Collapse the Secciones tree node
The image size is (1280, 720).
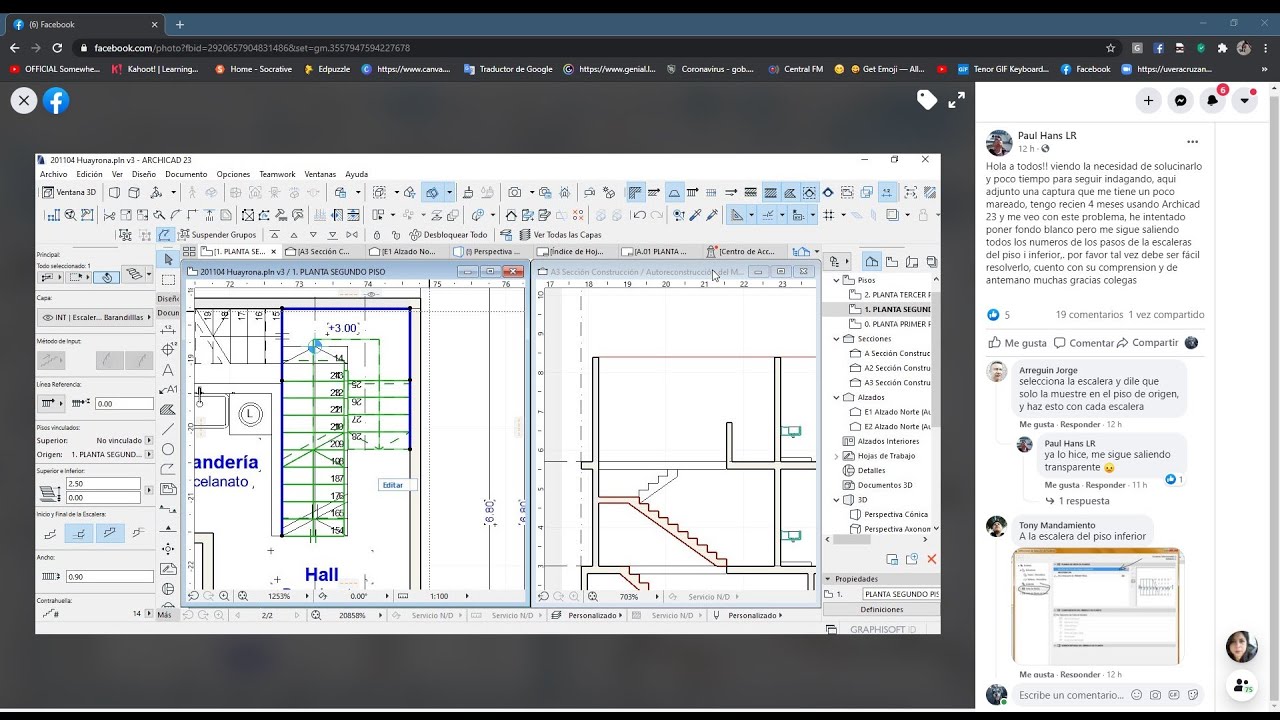837,338
